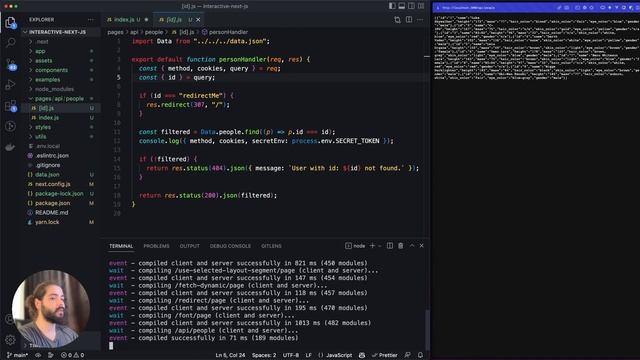Expand the styles folder

point(43,127)
